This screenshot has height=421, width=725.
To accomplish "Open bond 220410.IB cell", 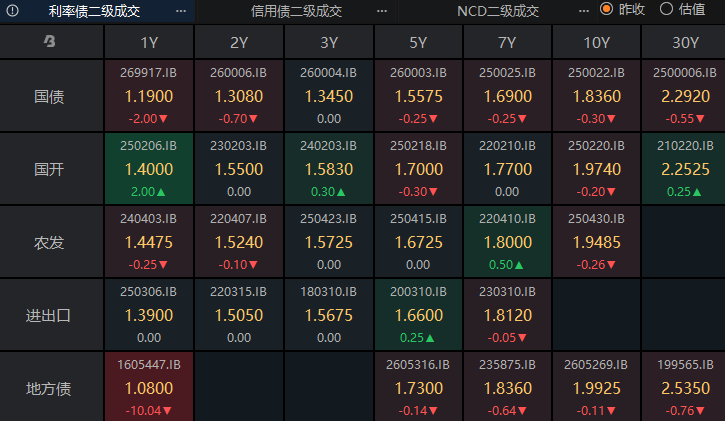I will (x=507, y=242).
